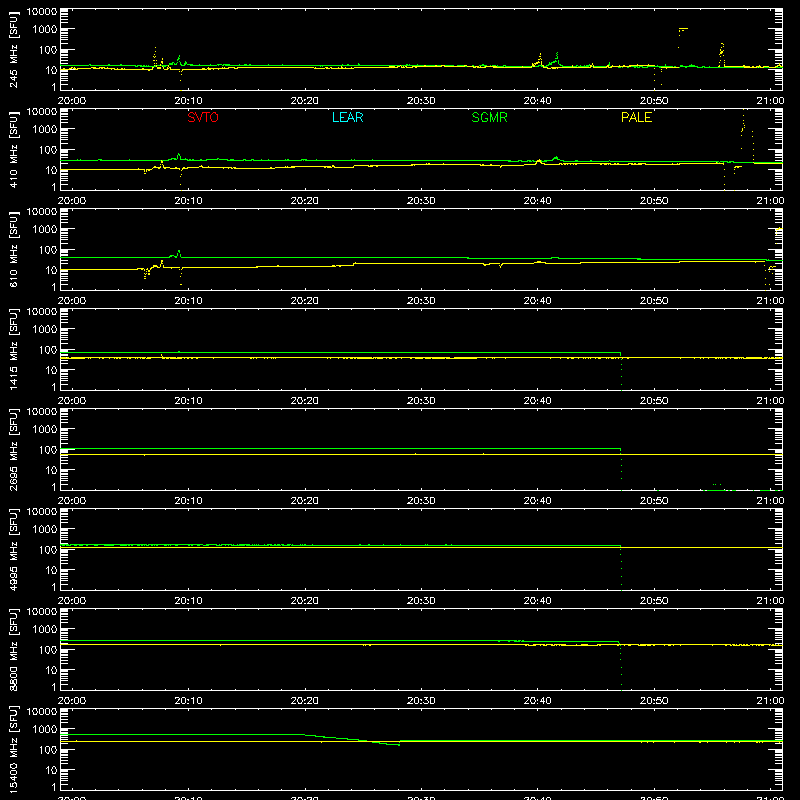The width and height of the screenshot is (800, 800).
Task: Select the 2695 MHz [SFU] axis title
Action: click(13, 449)
